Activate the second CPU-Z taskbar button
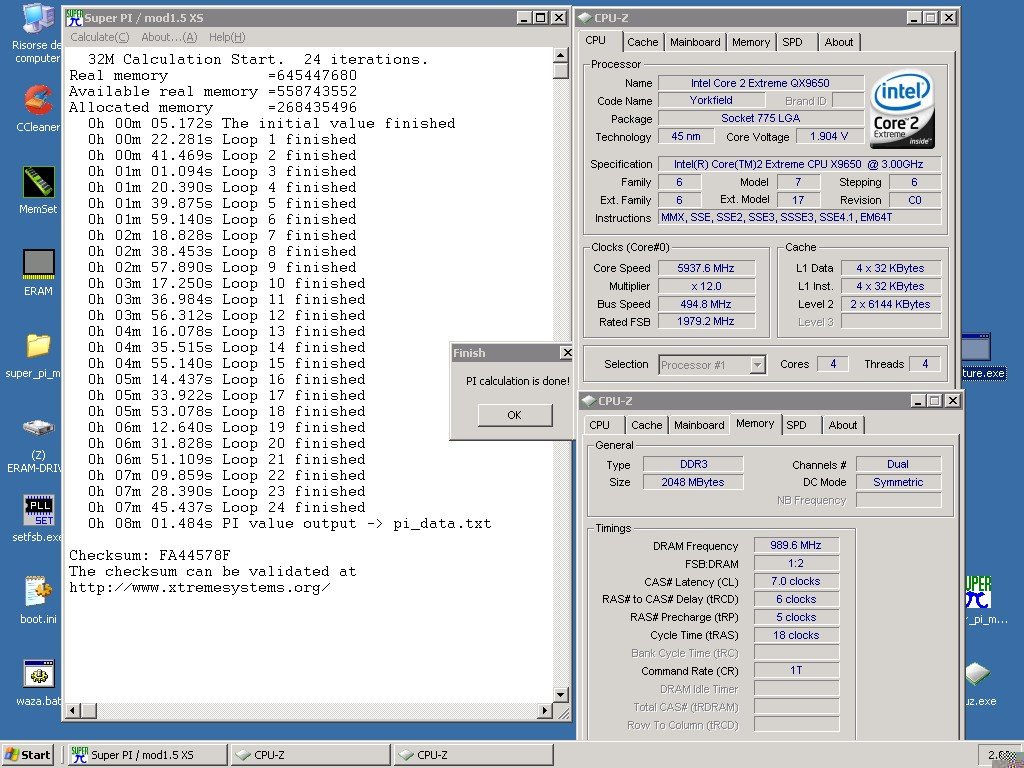Image resolution: width=1024 pixels, height=768 pixels. 474,755
